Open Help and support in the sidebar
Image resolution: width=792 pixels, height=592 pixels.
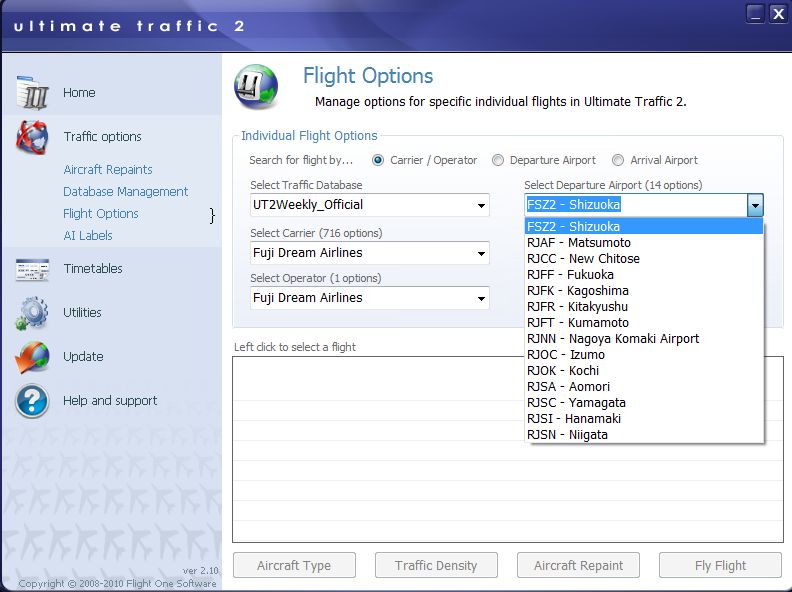click(110, 401)
